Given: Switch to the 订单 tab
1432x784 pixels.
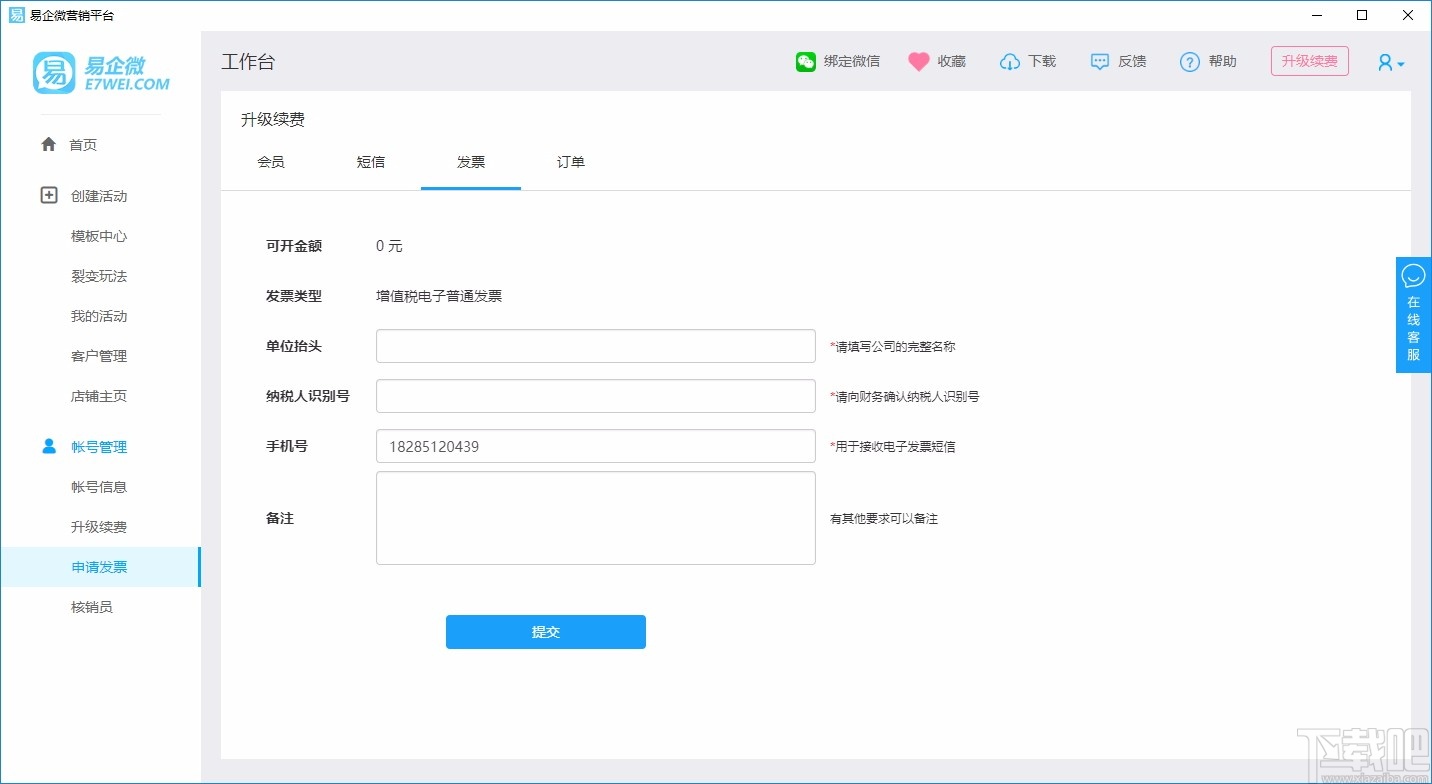Looking at the screenshot, I should pos(571,161).
